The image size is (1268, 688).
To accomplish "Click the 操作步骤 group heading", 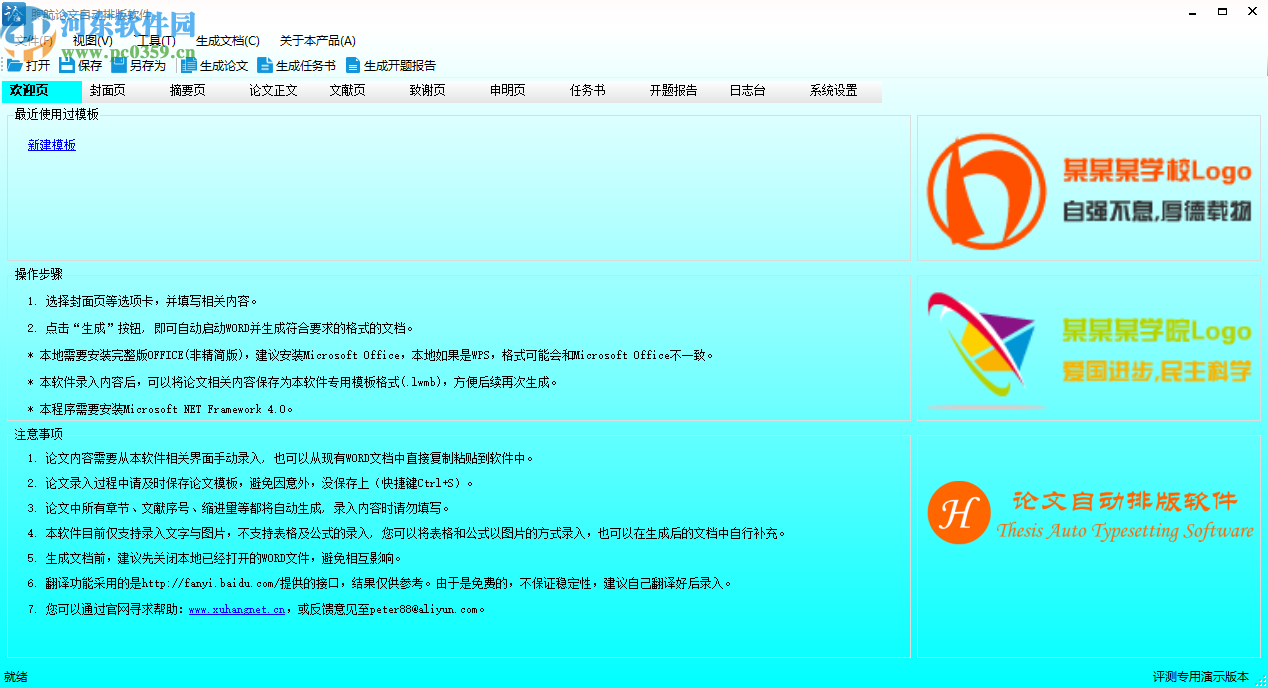I will 39,274.
